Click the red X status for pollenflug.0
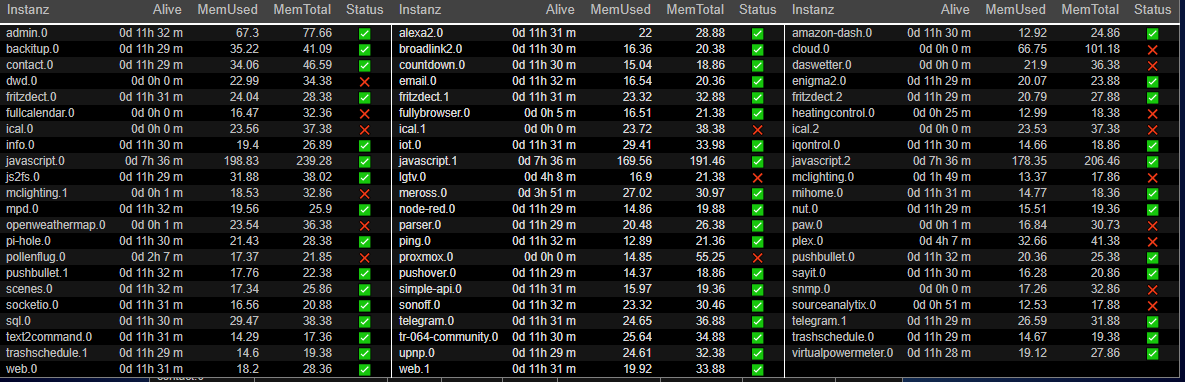The width and height of the screenshot is (1185, 382). click(365, 258)
